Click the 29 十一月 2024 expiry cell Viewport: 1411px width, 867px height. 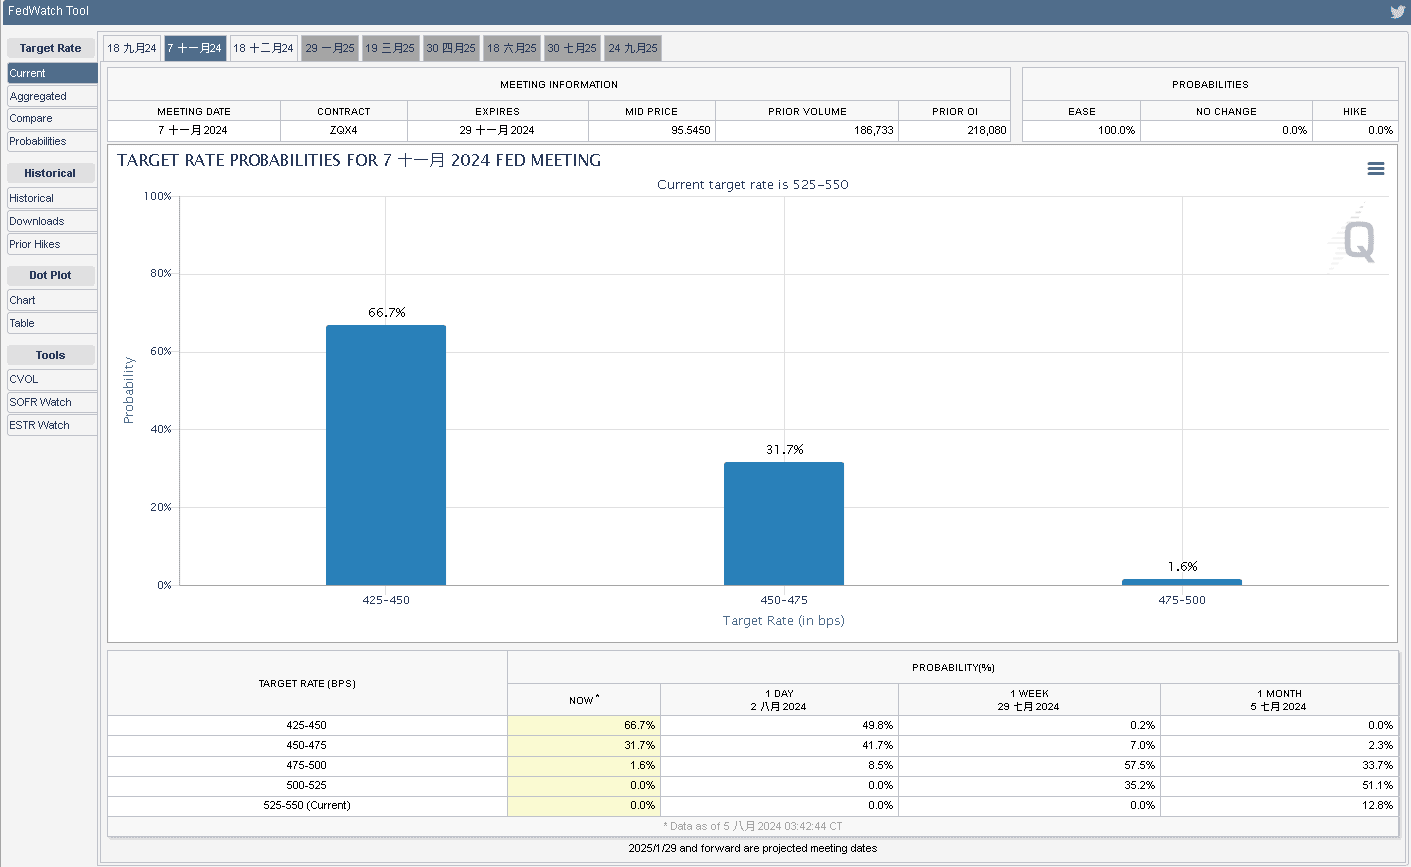pyautogui.click(x=497, y=130)
